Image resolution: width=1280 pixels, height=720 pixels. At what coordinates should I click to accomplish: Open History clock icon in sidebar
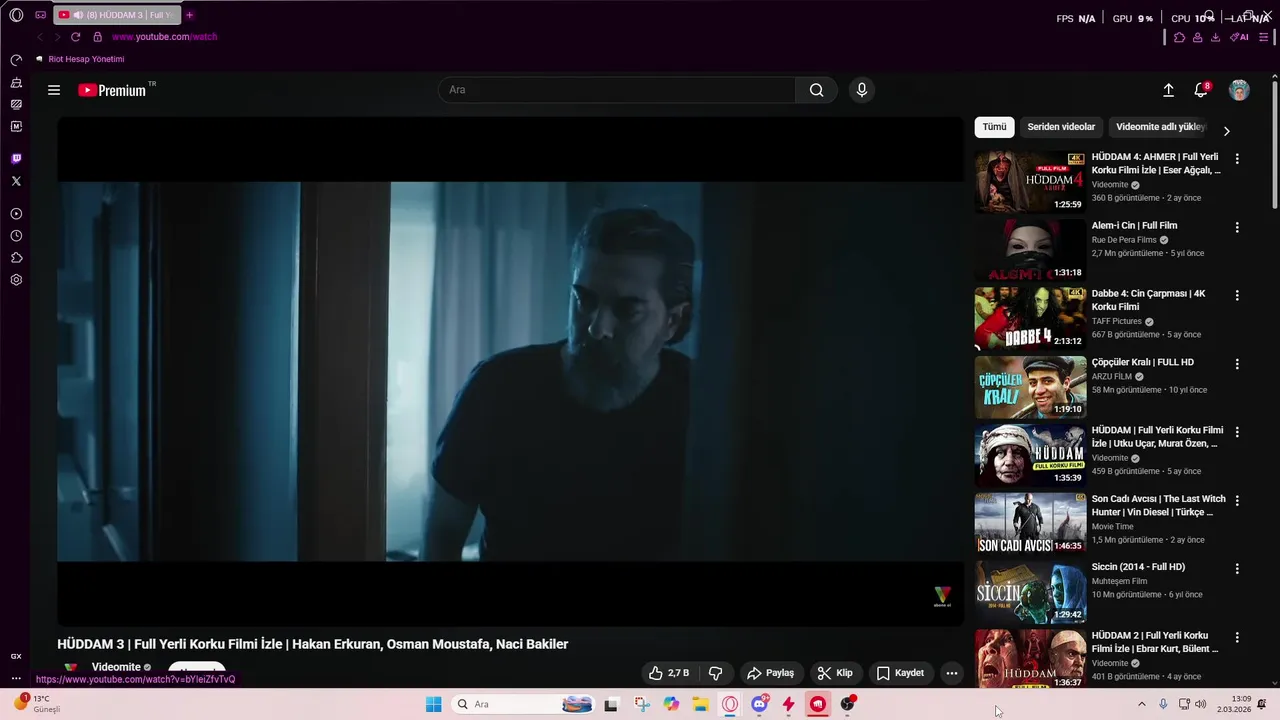[16, 236]
